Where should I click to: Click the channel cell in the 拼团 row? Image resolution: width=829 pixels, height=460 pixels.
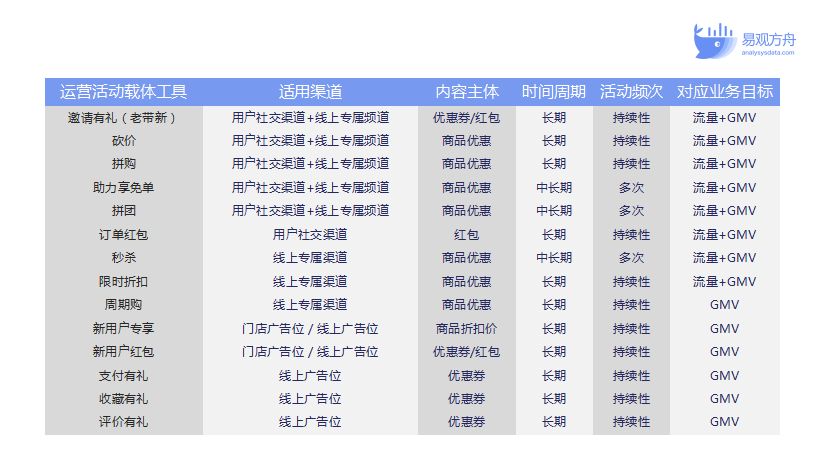(310, 211)
